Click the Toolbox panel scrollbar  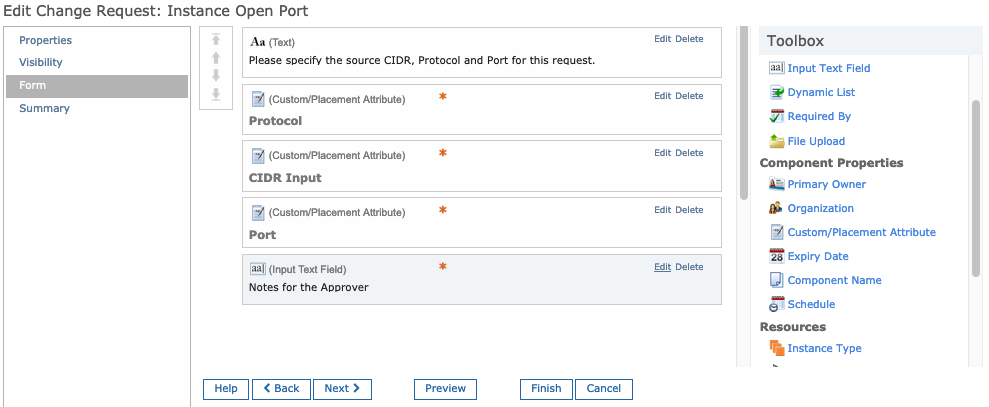[976, 188]
